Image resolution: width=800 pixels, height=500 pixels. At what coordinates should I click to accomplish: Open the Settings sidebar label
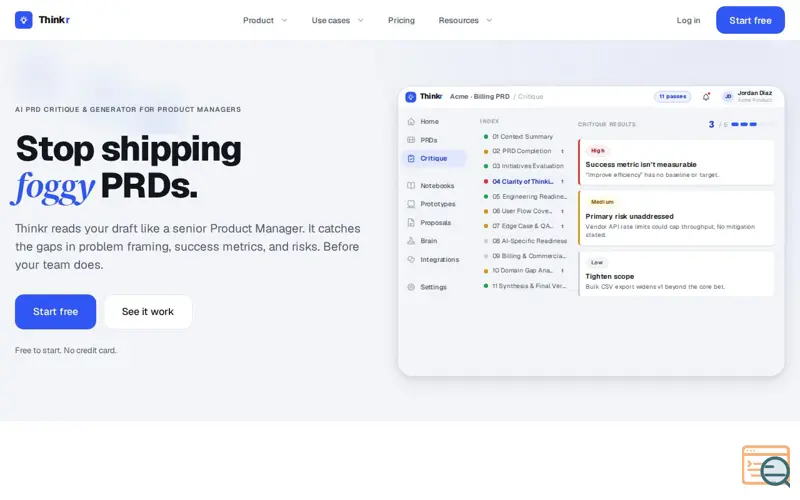pyautogui.click(x=434, y=287)
